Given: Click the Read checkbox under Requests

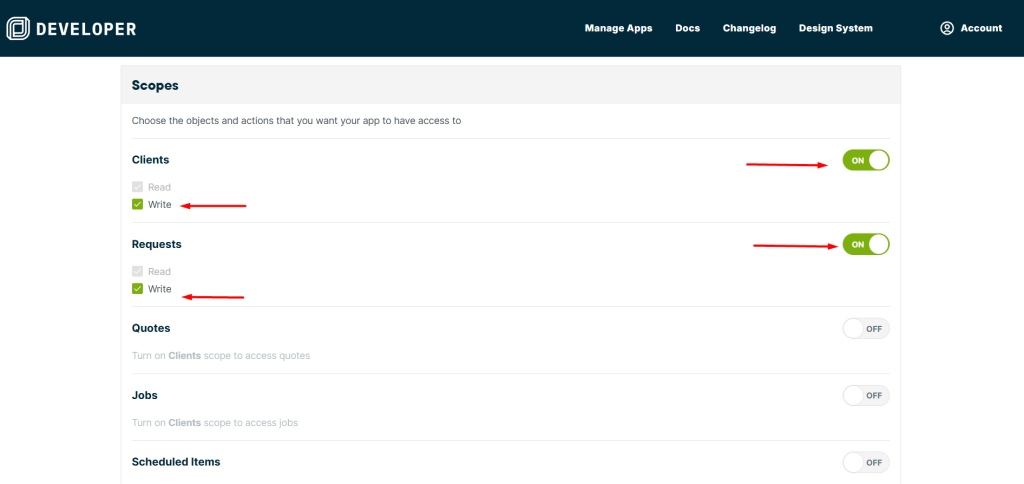Looking at the screenshot, I should pyautogui.click(x=138, y=271).
